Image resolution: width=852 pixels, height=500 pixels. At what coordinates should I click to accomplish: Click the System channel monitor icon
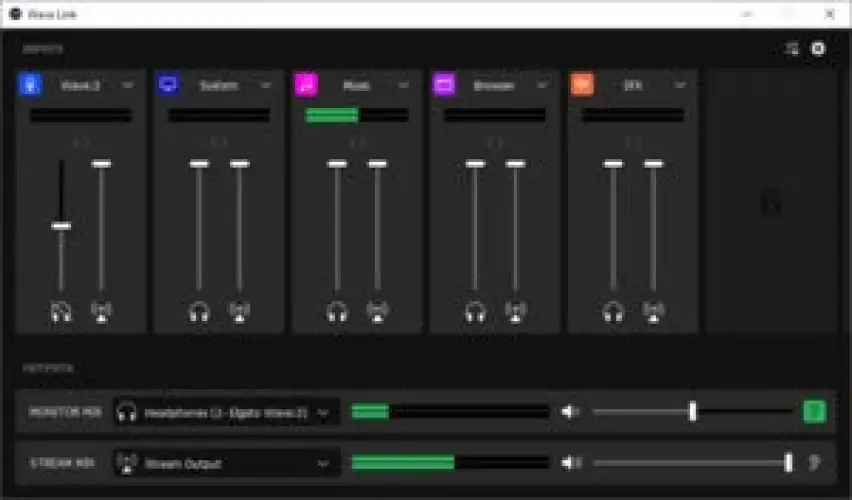tap(168, 85)
